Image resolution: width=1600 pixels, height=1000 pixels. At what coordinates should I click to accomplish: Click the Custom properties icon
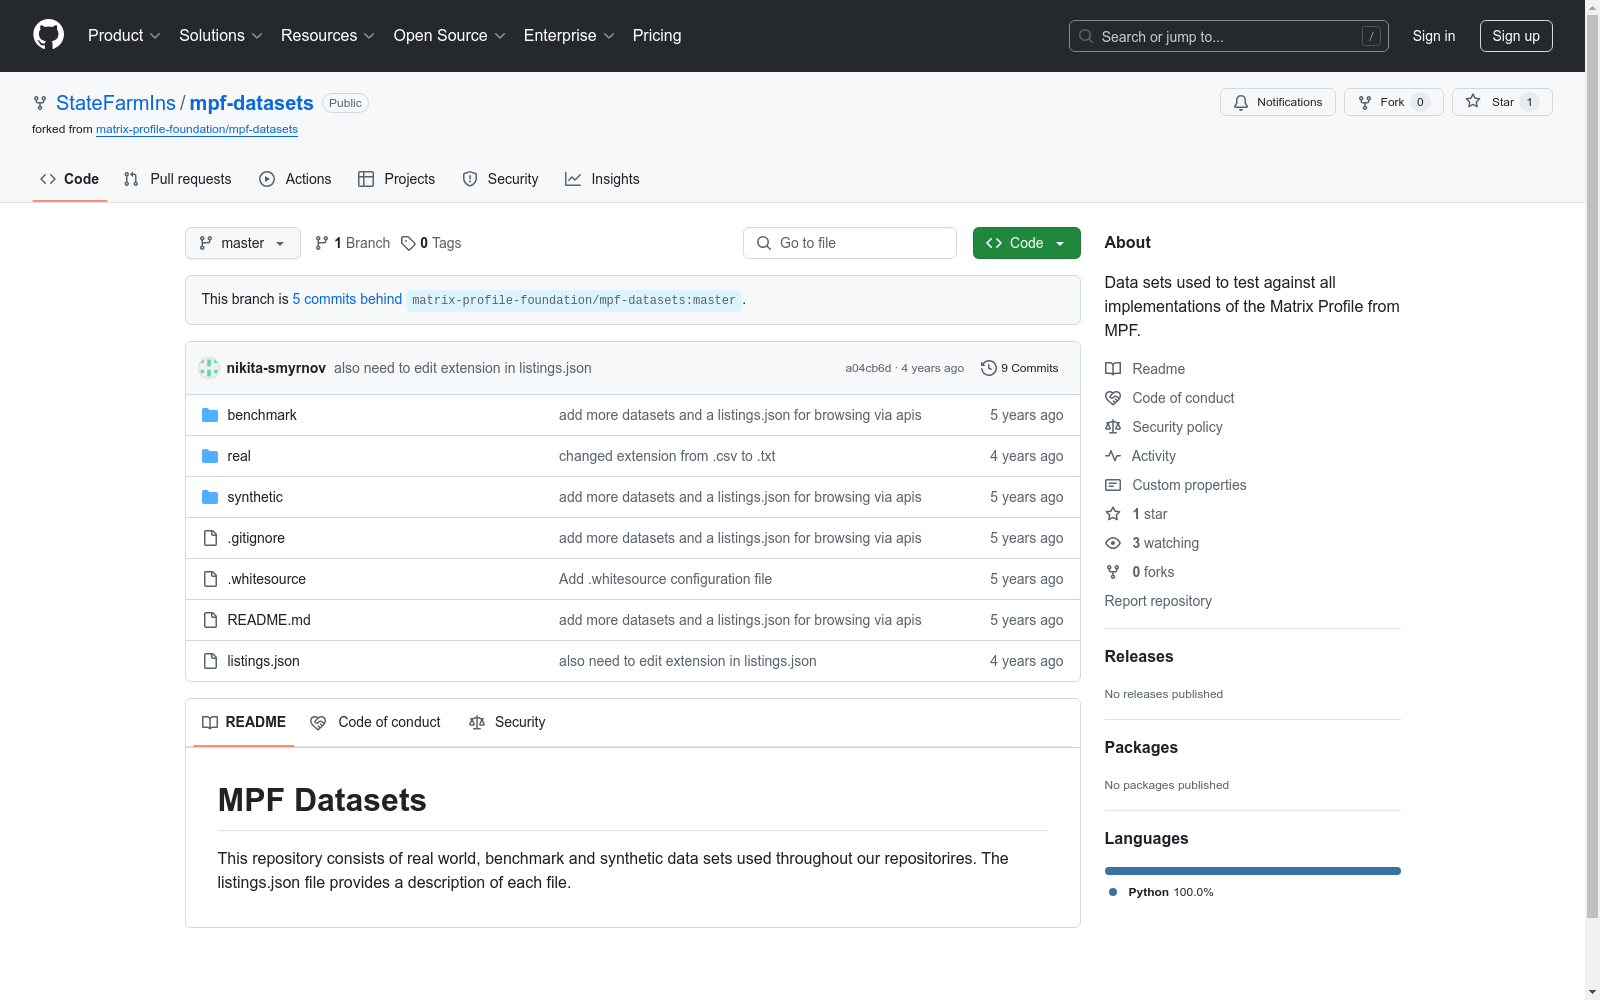click(1113, 485)
